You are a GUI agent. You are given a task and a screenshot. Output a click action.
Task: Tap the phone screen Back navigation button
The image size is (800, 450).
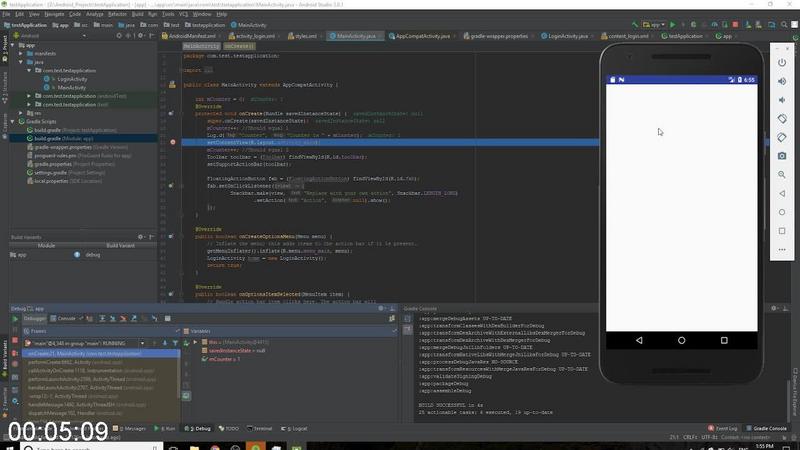pyautogui.click(x=639, y=340)
